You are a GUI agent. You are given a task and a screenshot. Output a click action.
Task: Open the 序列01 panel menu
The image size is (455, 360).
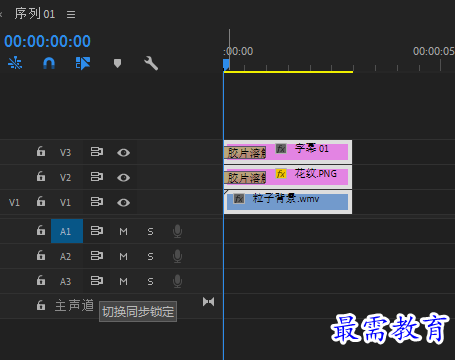pyautogui.click(x=71, y=14)
